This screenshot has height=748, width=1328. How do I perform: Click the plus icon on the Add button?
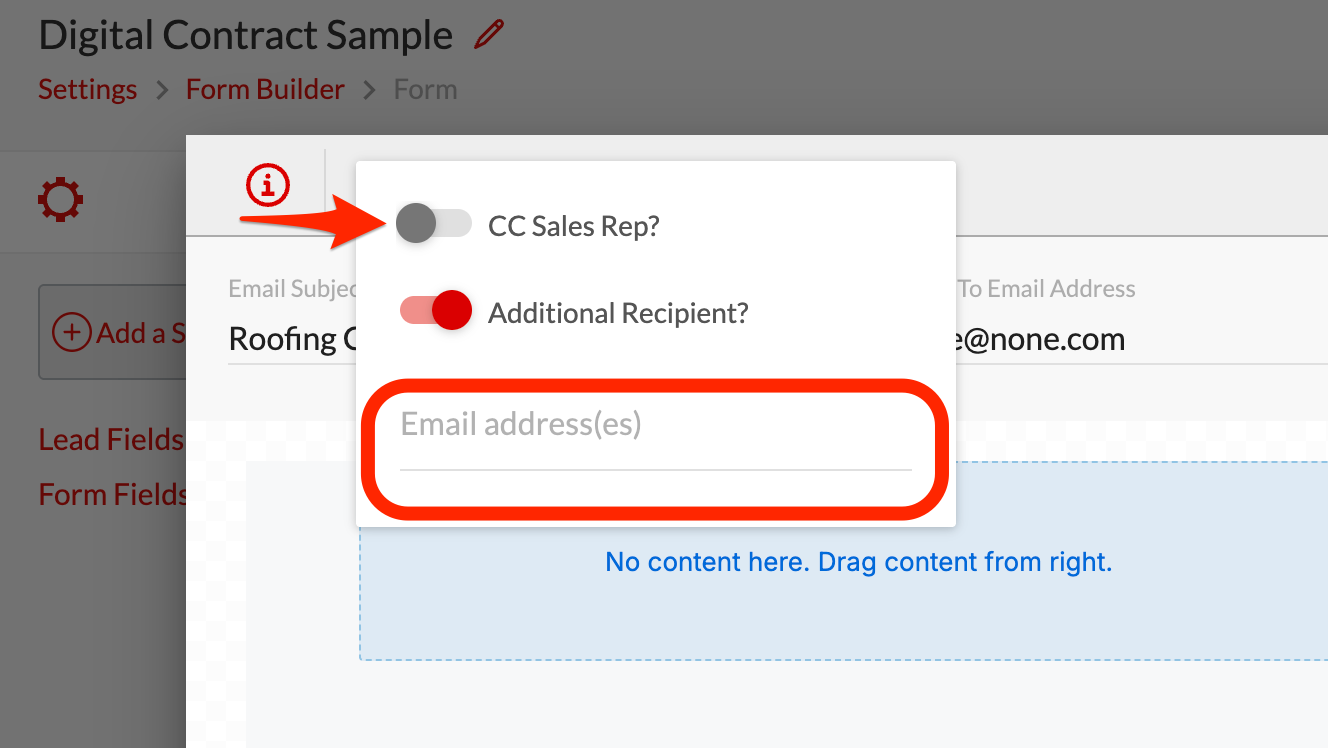point(70,332)
